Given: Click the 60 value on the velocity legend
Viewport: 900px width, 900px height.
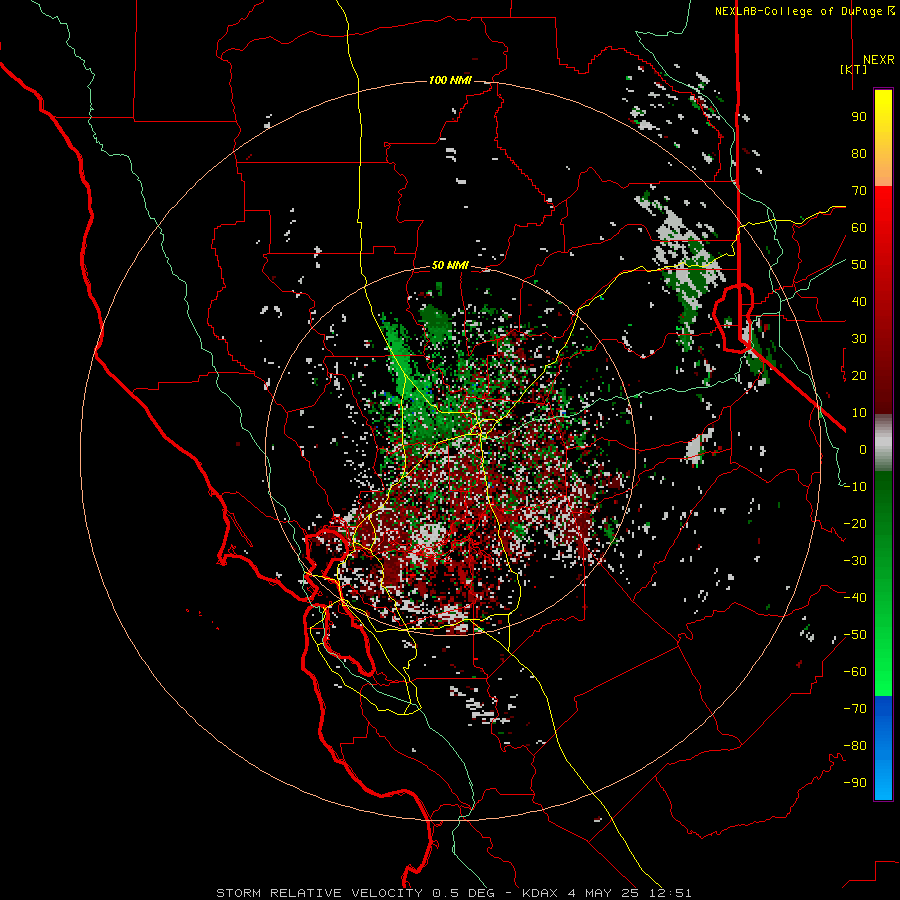Looking at the screenshot, I should coord(859,228).
